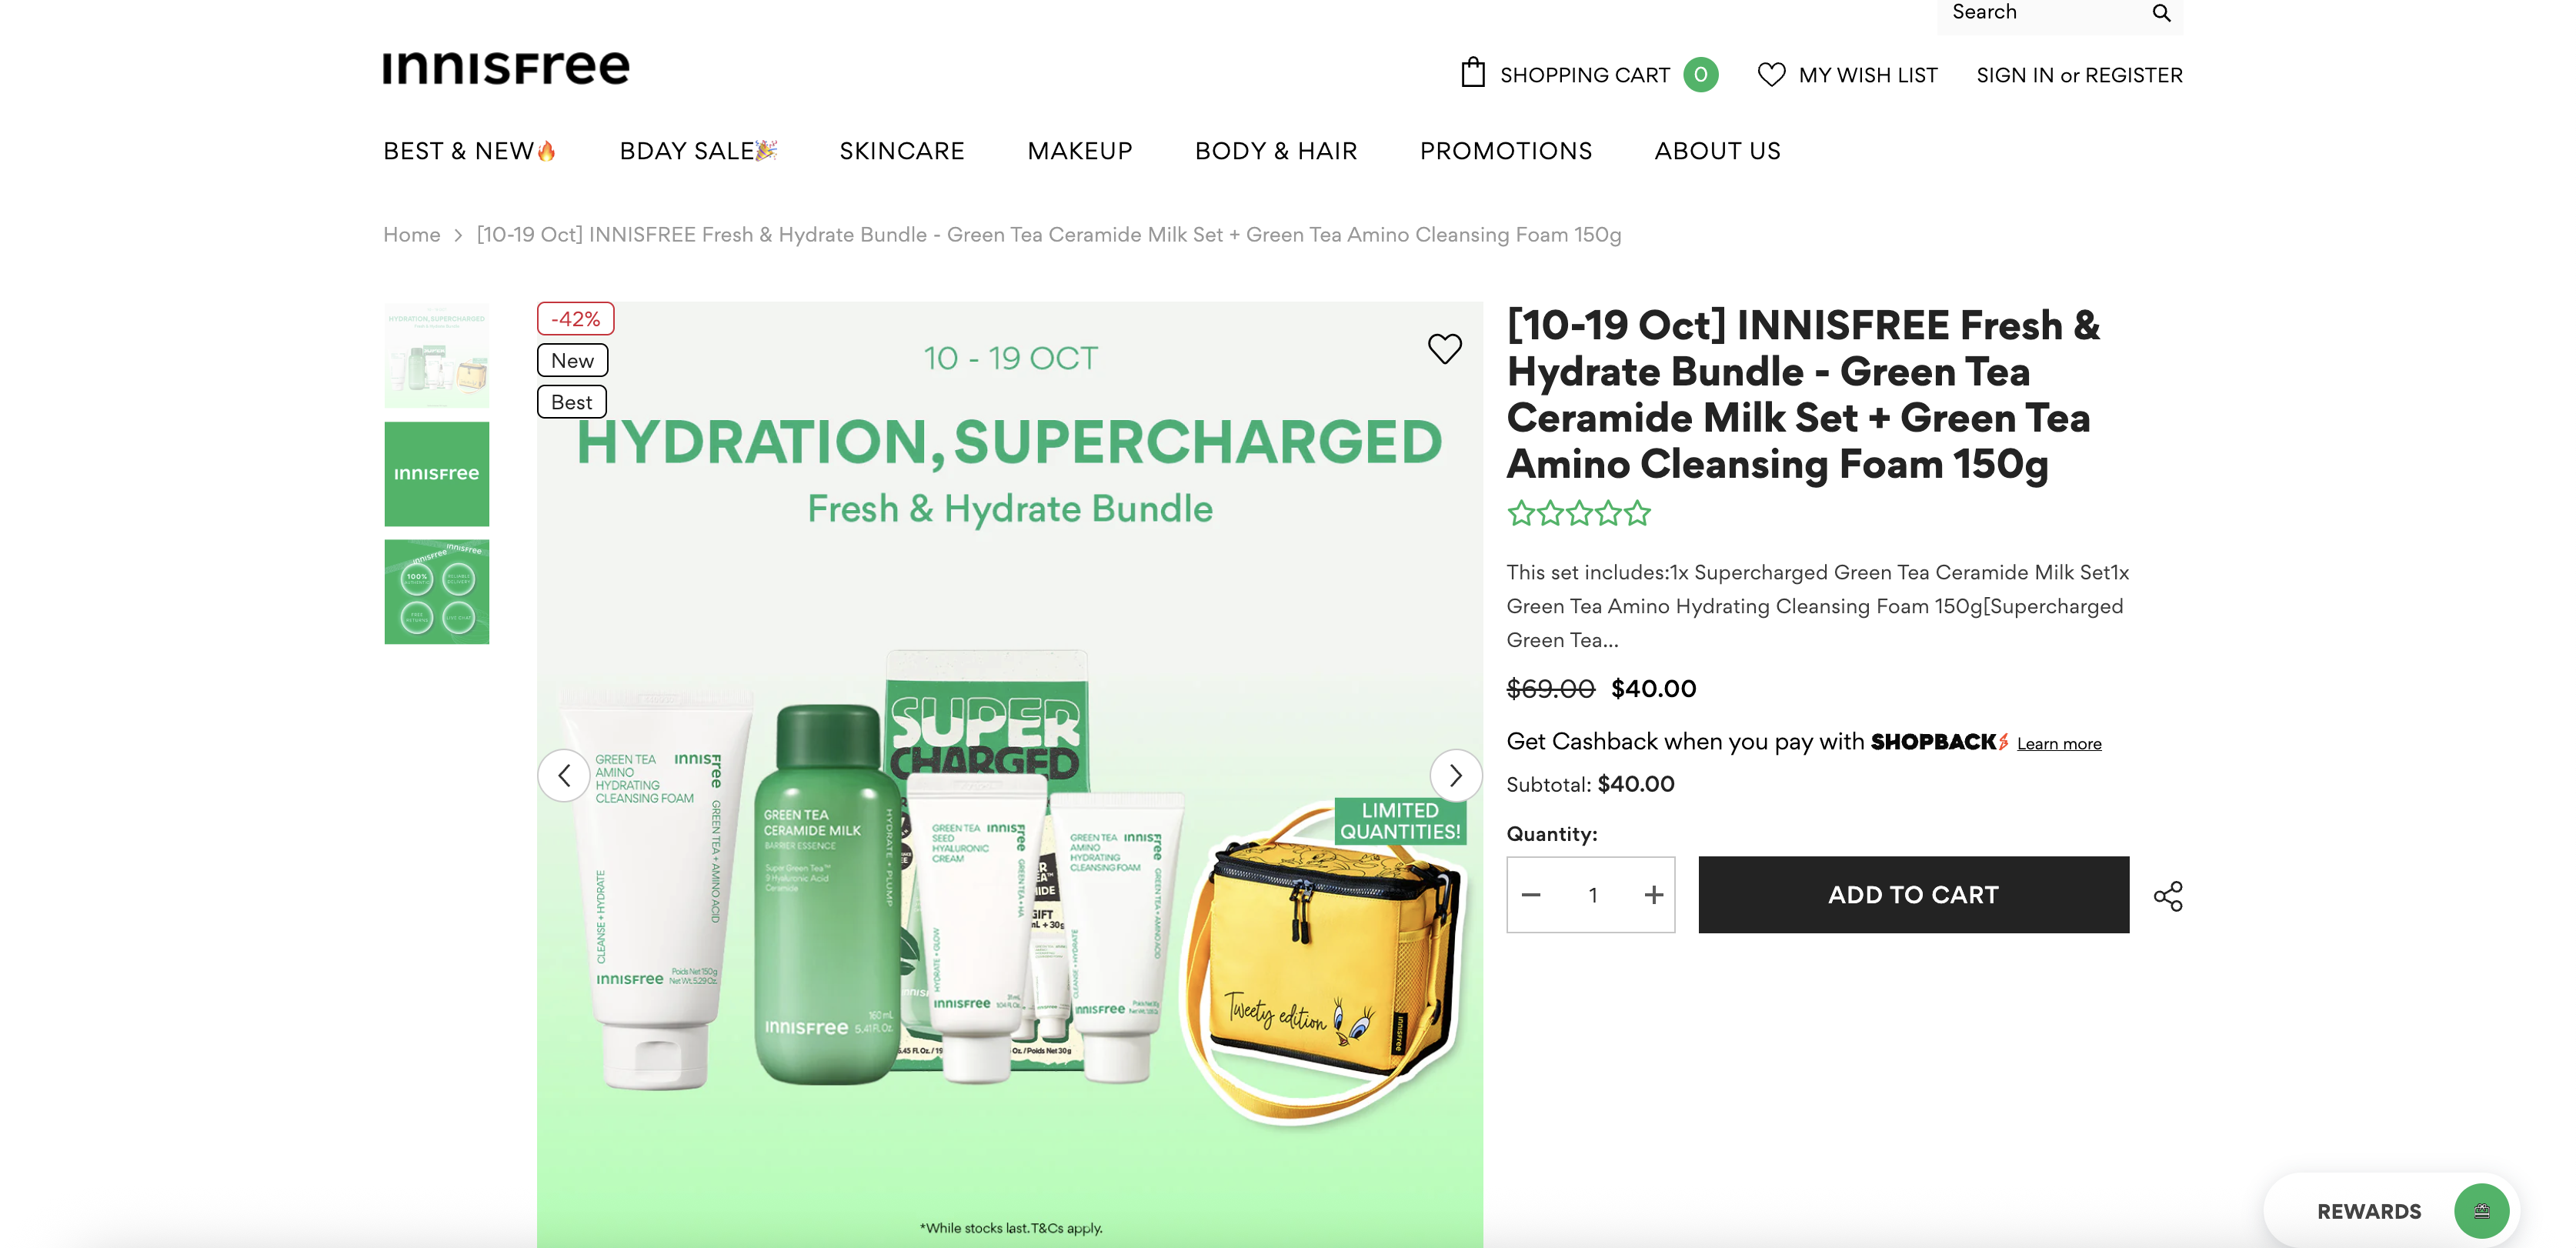The height and width of the screenshot is (1248, 2576).
Task: Increase quantity with the plus button
Action: [x=1653, y=895]
